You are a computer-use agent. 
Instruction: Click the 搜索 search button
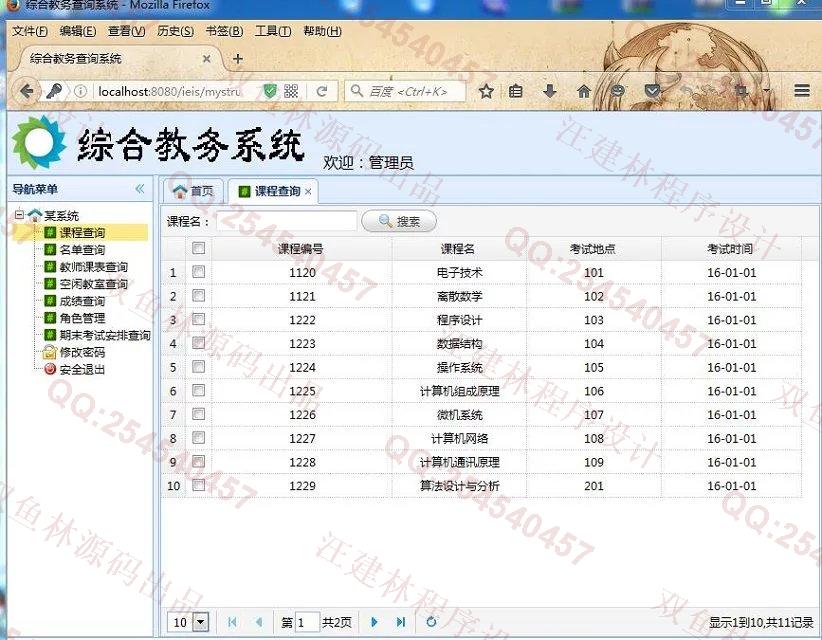[399, 221]
